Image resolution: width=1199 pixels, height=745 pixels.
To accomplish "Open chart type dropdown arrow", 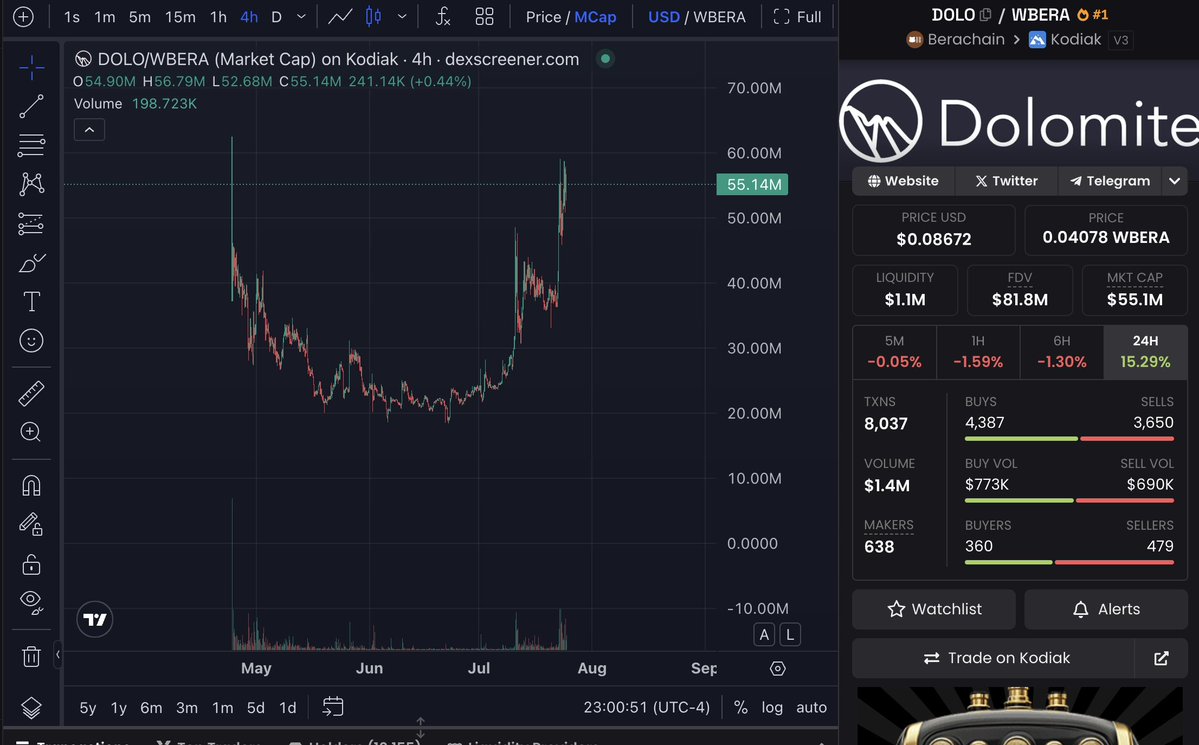I will (402, 17).
